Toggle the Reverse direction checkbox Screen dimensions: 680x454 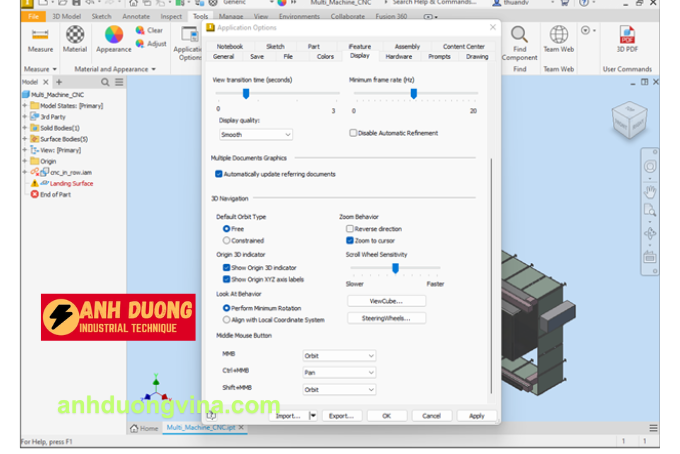pyautogui.click(x=350, y=229)
